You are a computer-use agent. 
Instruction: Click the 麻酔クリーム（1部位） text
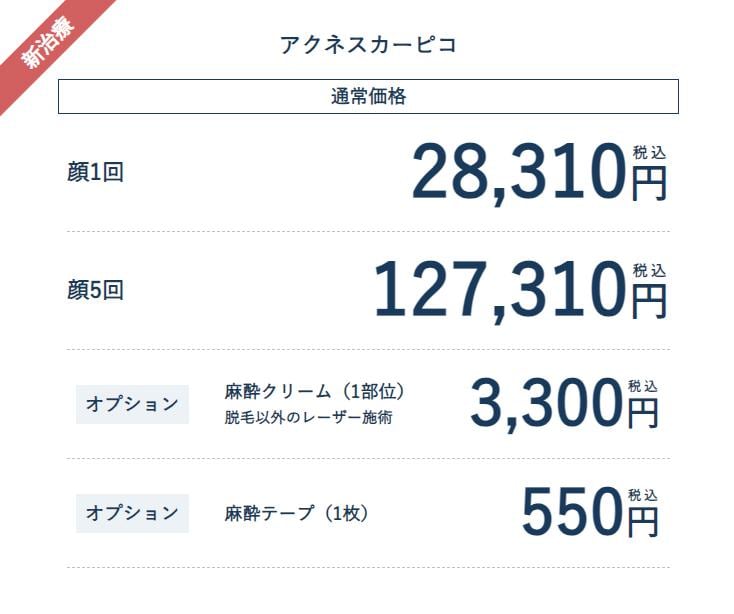[315, 391]
